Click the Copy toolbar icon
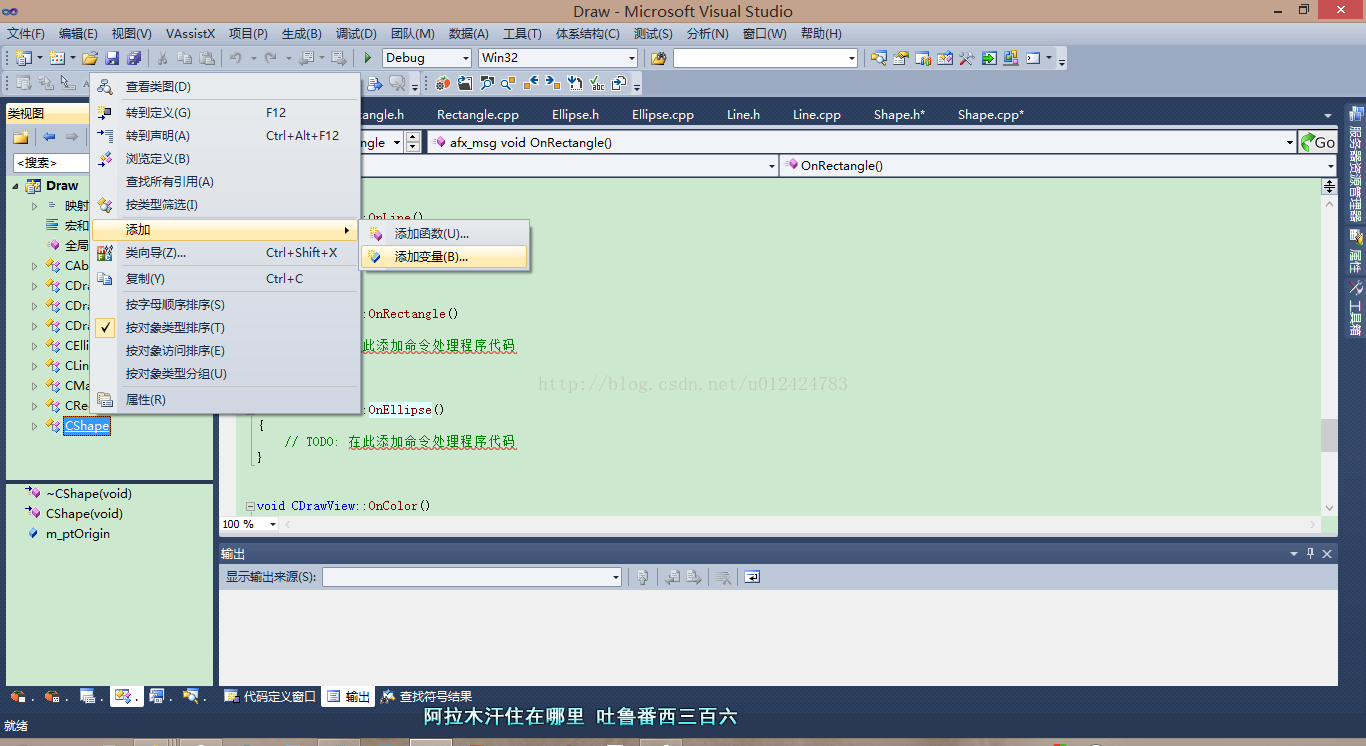This screenshot has width=1366, height=746. click(185, 58)
